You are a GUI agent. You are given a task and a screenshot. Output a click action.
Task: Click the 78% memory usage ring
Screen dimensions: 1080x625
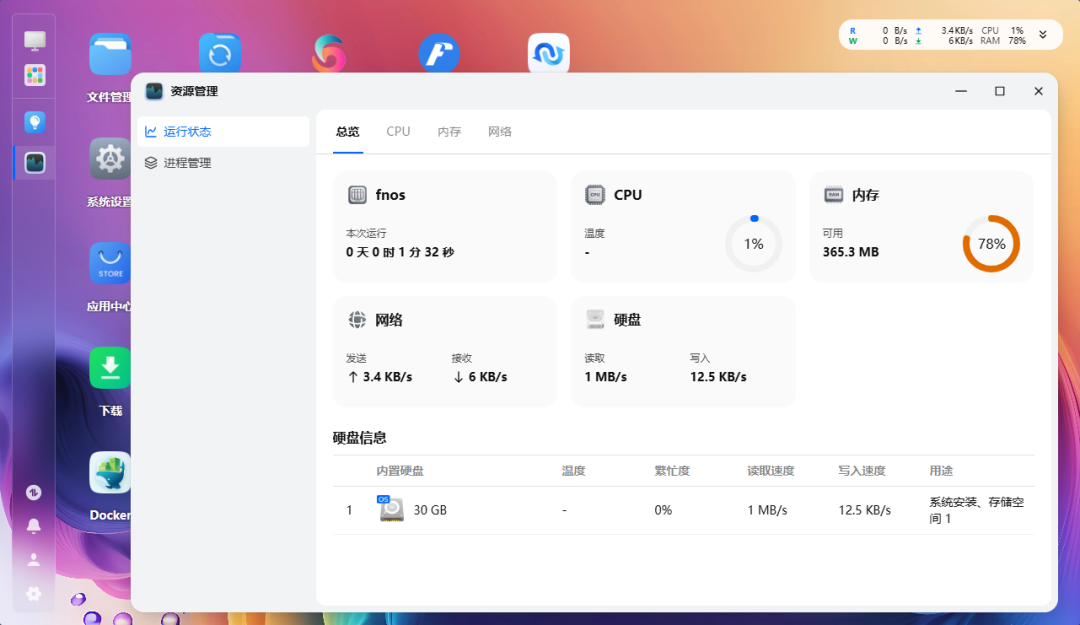click(x=991, y=244)
